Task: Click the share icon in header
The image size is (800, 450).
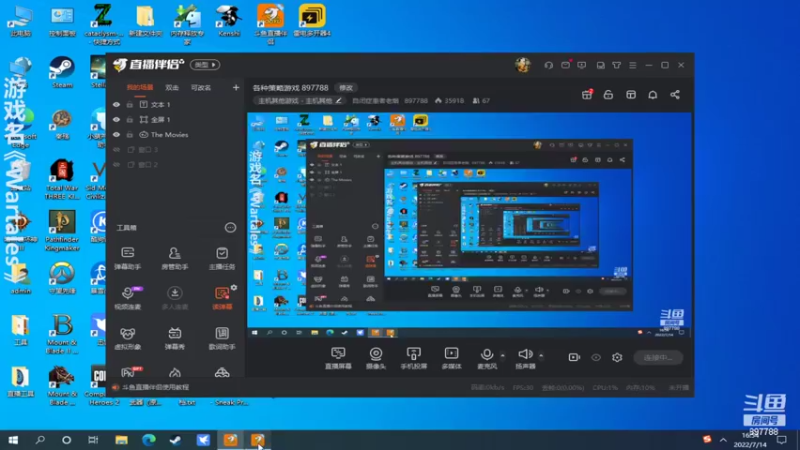Action: click(675, 94)
